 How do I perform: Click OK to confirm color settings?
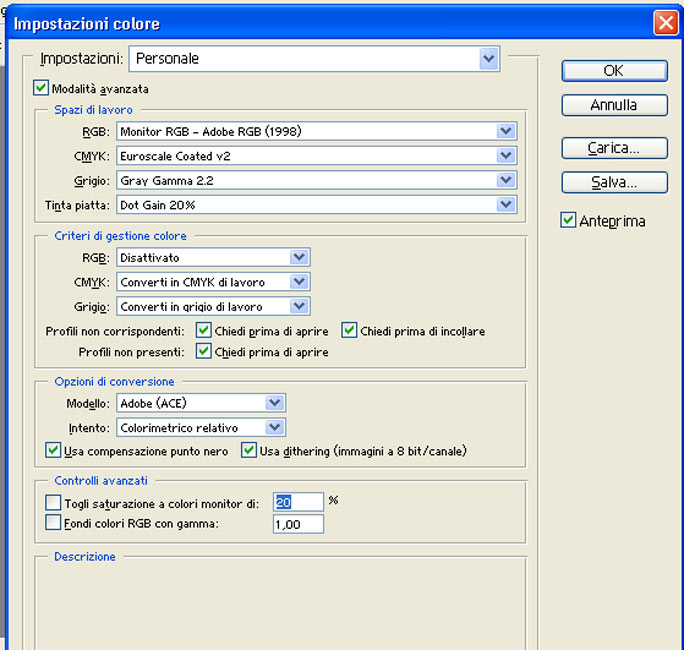[x=614, y=71]
